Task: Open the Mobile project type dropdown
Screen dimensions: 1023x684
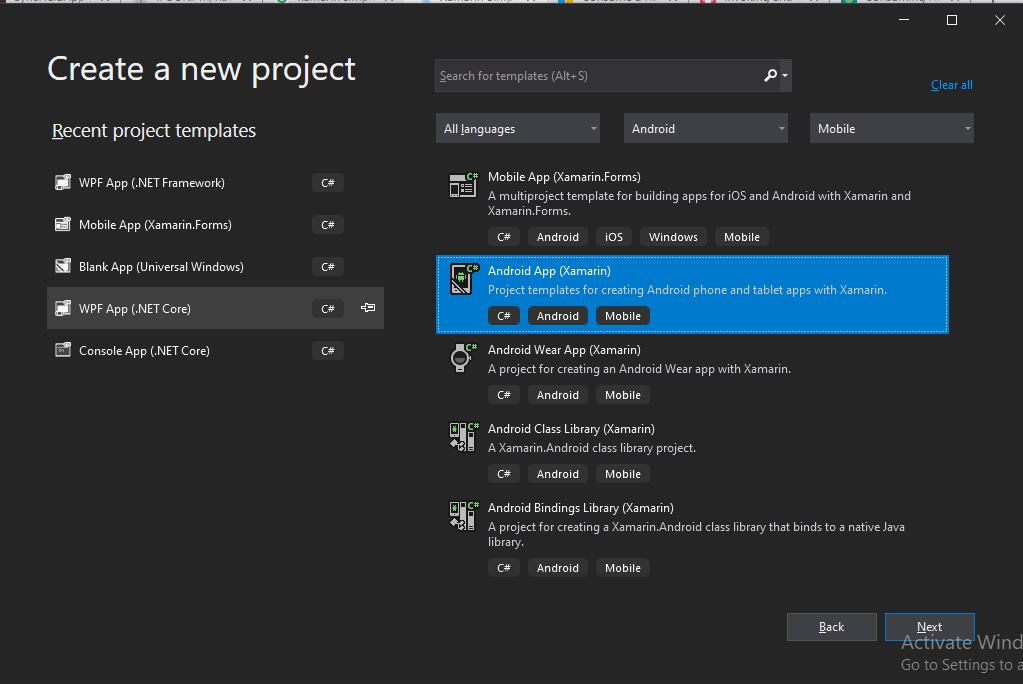Action: (892, 129)
